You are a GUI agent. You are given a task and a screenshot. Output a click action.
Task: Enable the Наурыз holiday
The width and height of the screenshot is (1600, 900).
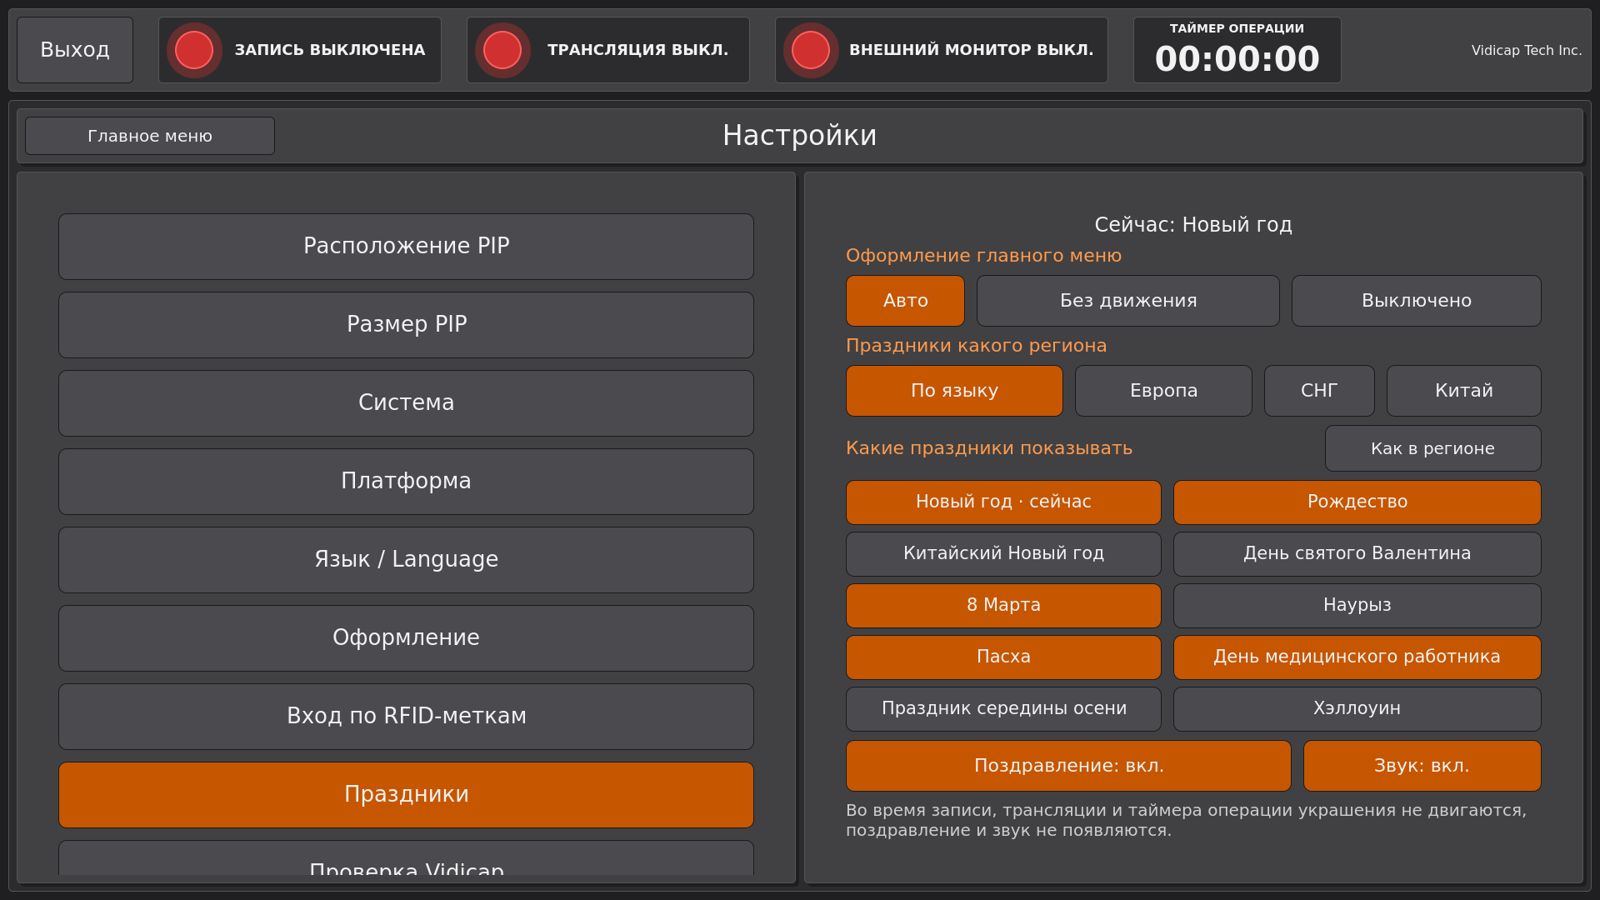pyautogui.click(x=1357, y=606)
